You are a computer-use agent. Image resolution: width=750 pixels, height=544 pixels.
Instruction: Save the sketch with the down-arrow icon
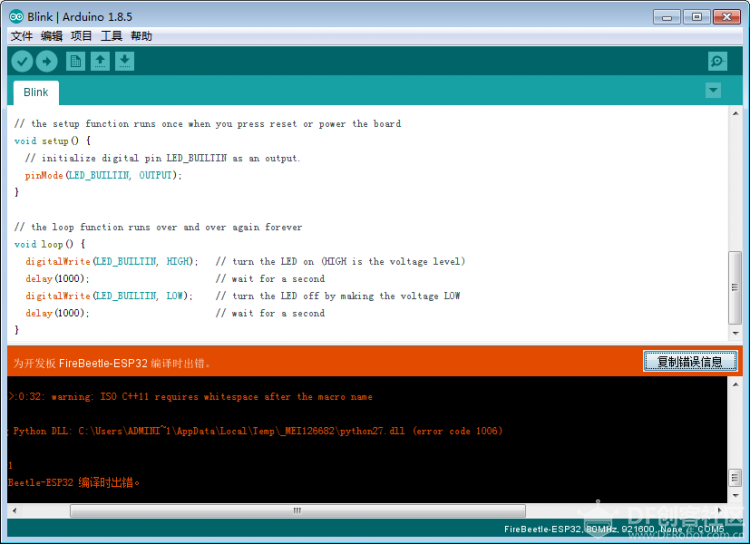124,61
